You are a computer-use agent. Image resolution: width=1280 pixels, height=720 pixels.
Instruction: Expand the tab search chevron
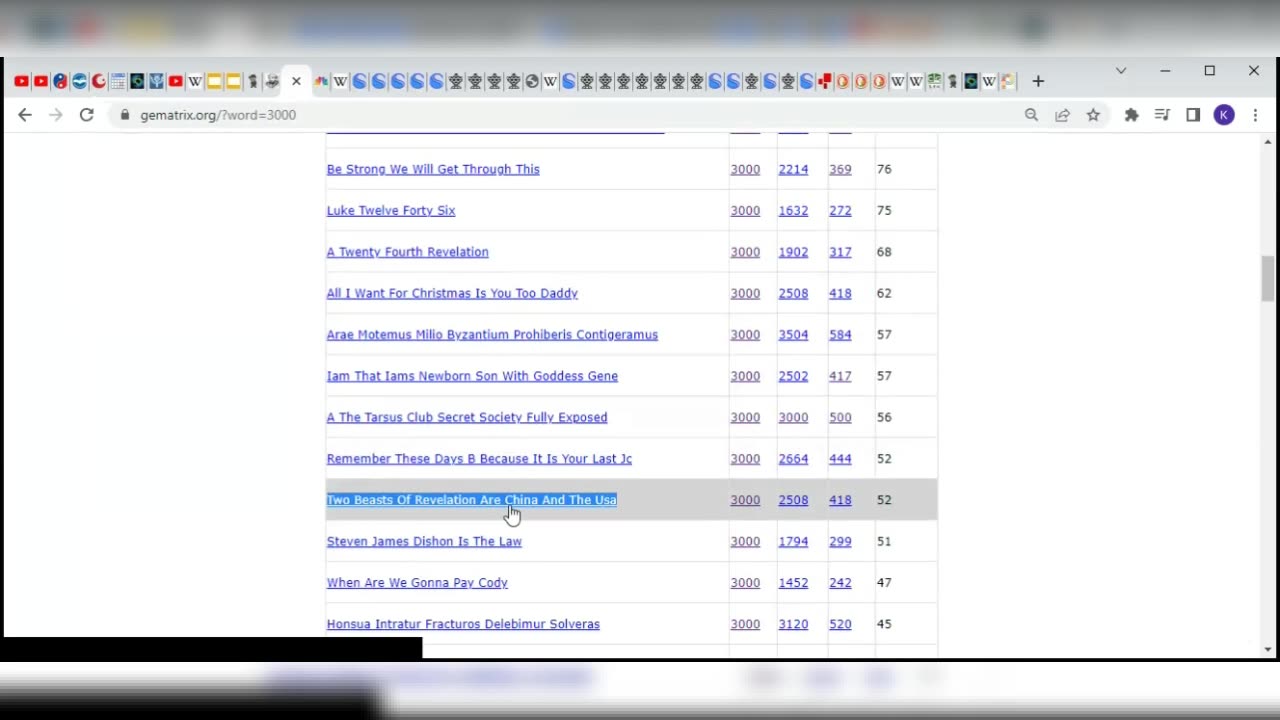(x=1121, y=71)
